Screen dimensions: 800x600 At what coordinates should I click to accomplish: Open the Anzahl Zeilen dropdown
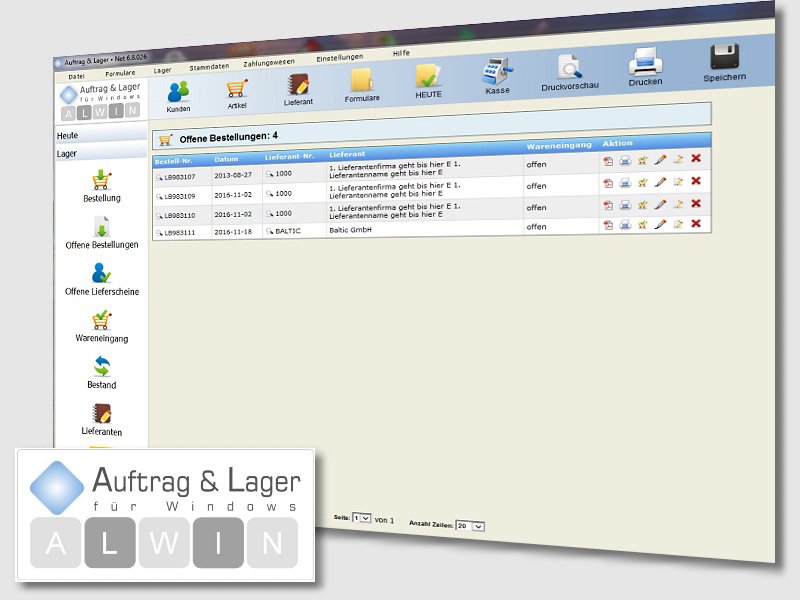470,526
